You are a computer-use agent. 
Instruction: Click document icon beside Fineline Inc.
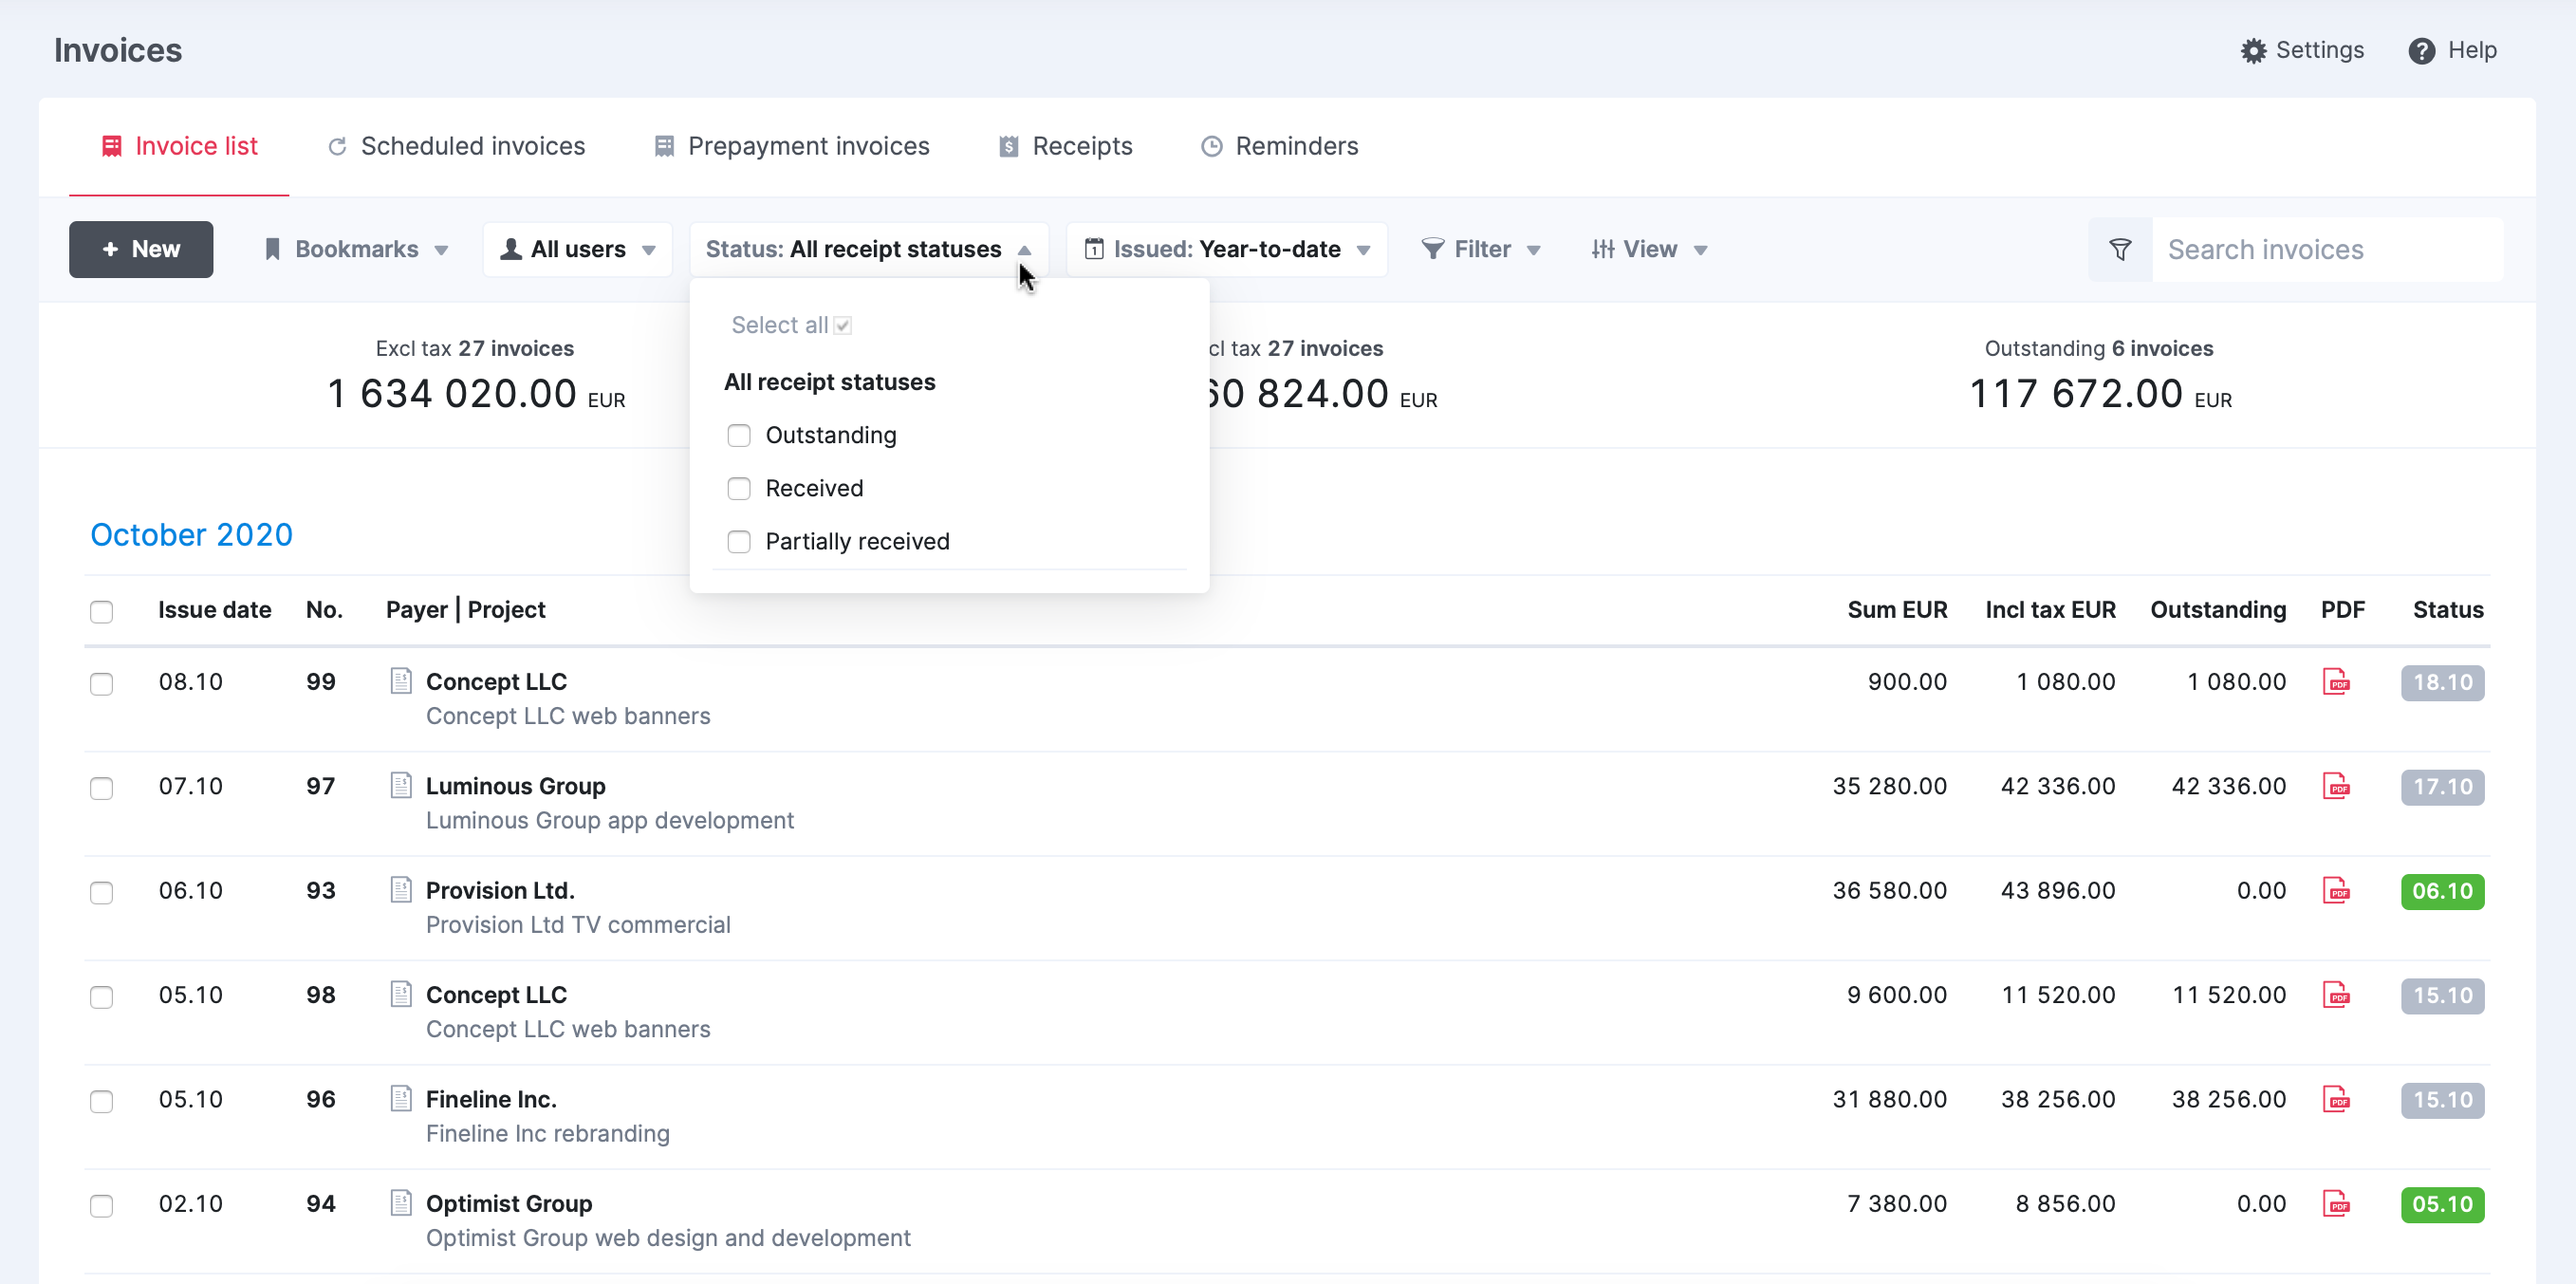[x=401, y=1098]
